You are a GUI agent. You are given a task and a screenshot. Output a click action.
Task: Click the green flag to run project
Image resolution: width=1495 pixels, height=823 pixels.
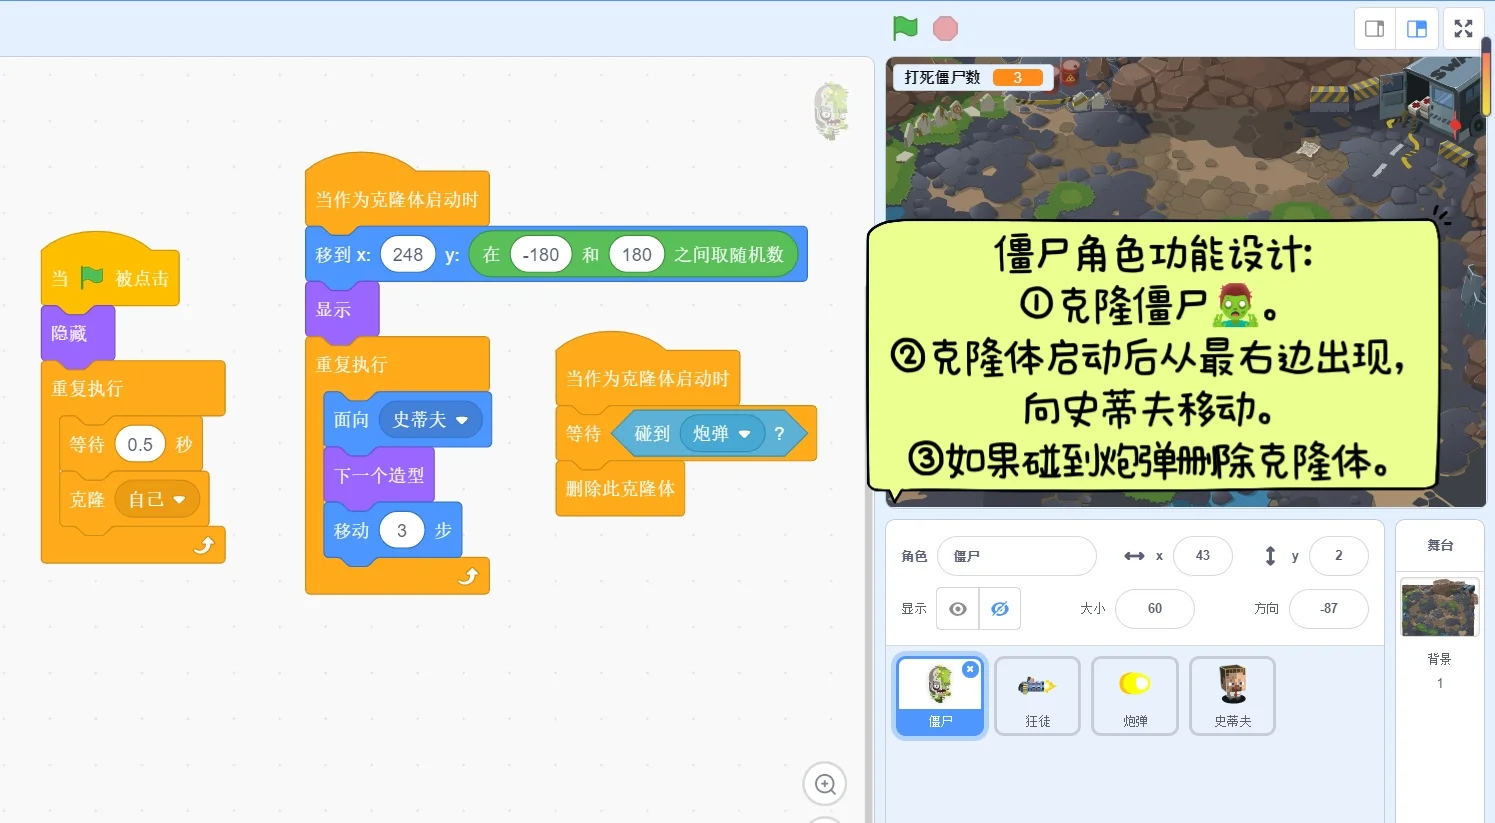[903, 29]
